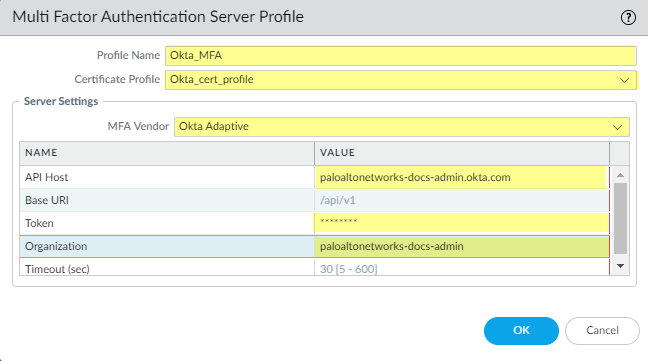Edit the API Host value paloaltonetworks-docs-admin.okta.com
The image size is (648, 361).
pyautogui.click(x=462, y=178)
